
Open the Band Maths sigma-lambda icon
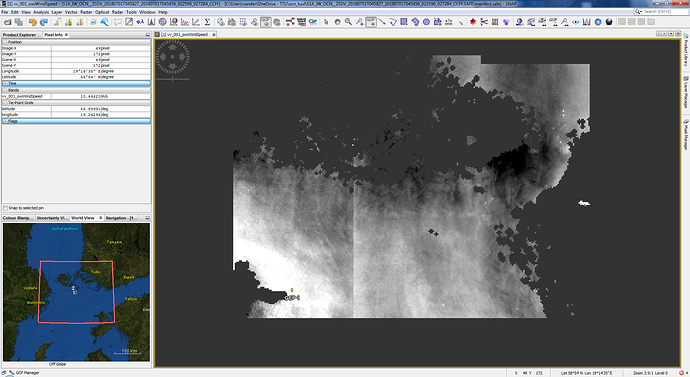click(140, 22)
